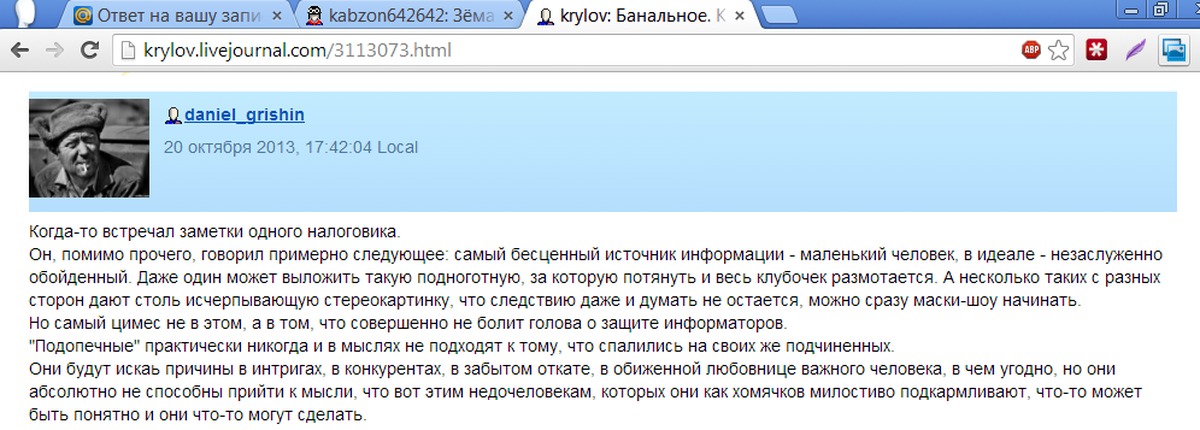The width and height of the screenshot is (1200, 430).
Task: Open a new tab with the new-tab button
Action: tap(789, 15)
